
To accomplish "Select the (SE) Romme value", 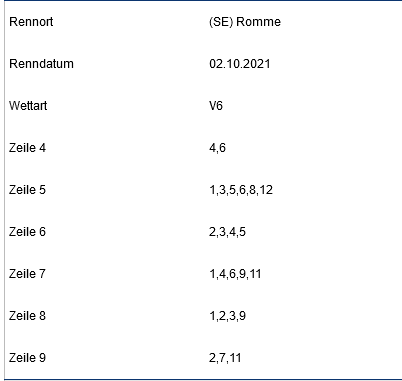I will (245, 22).
